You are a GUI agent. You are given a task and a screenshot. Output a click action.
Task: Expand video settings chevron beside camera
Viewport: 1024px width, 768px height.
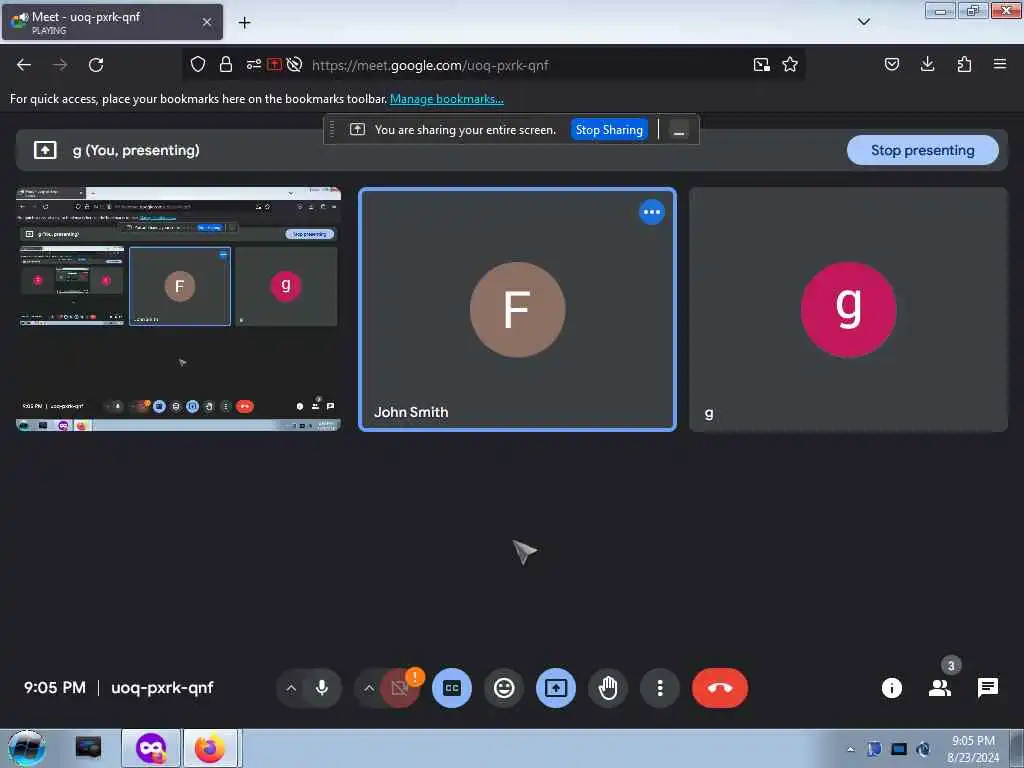pyautogui.click(x=369, y=688)
